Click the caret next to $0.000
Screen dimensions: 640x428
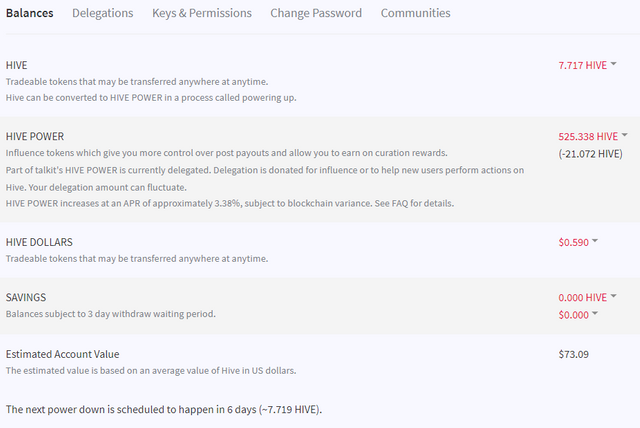tap(595, 313)
